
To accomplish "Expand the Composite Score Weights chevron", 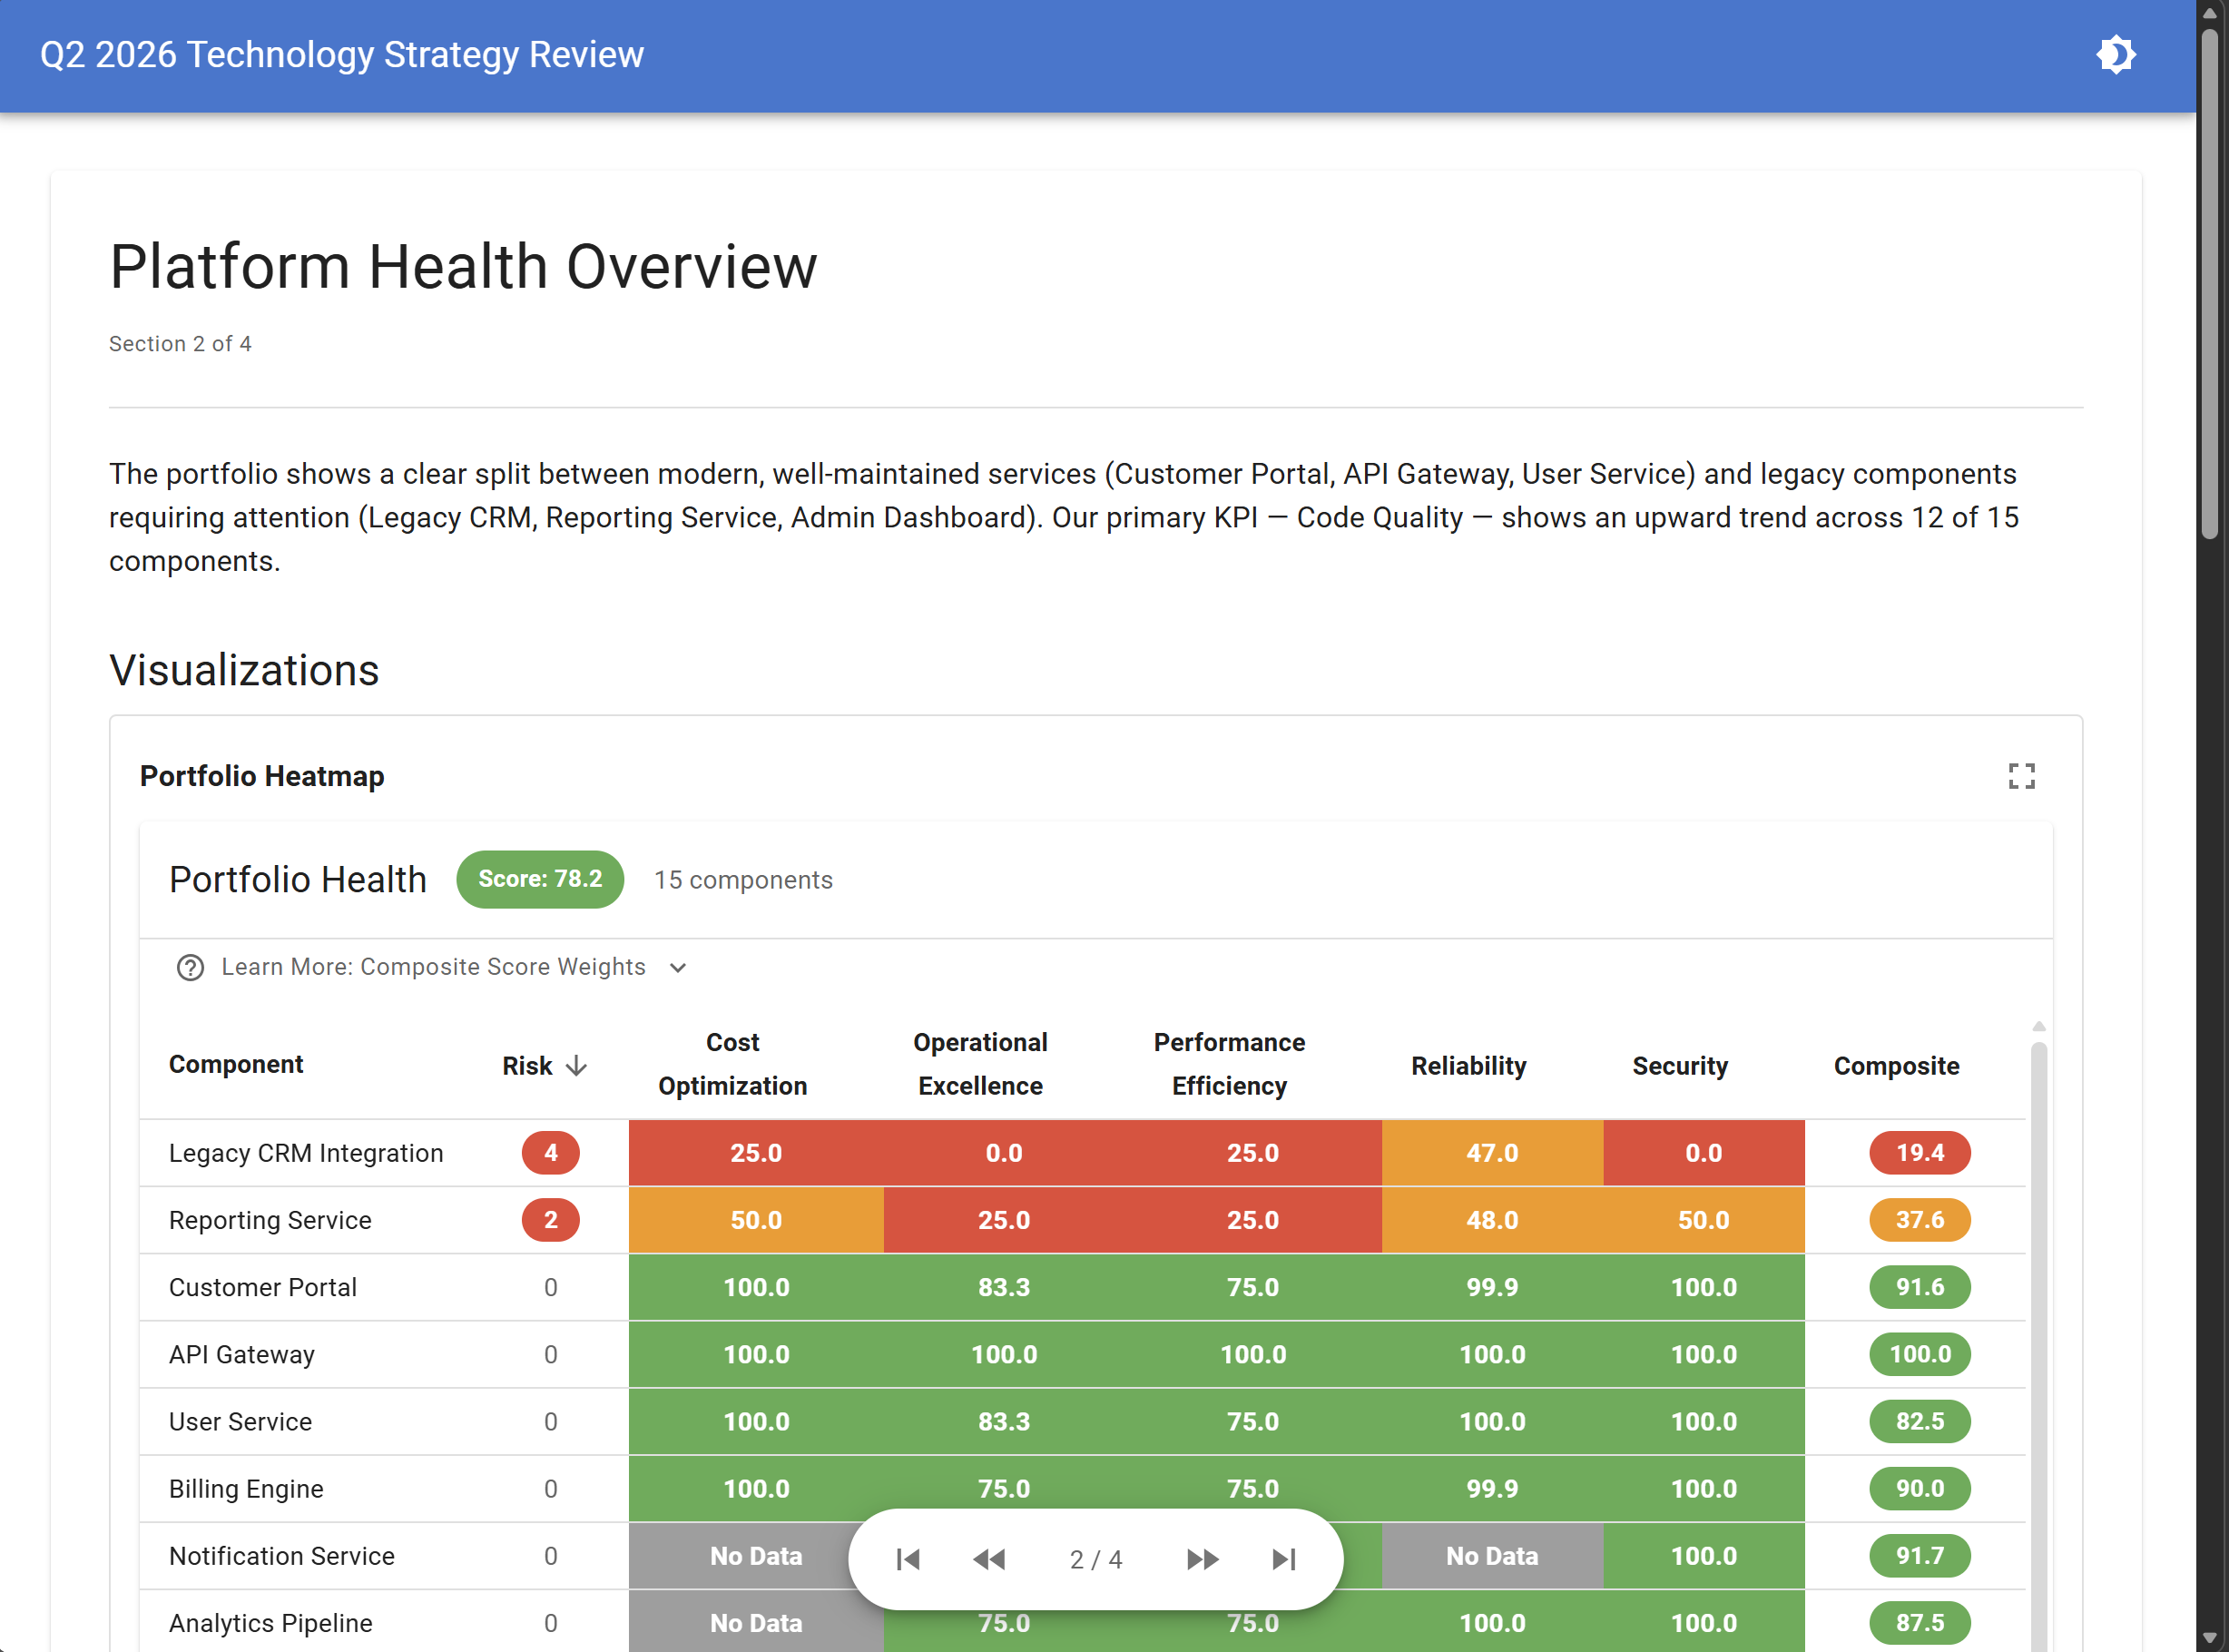I will coord(678,968).
